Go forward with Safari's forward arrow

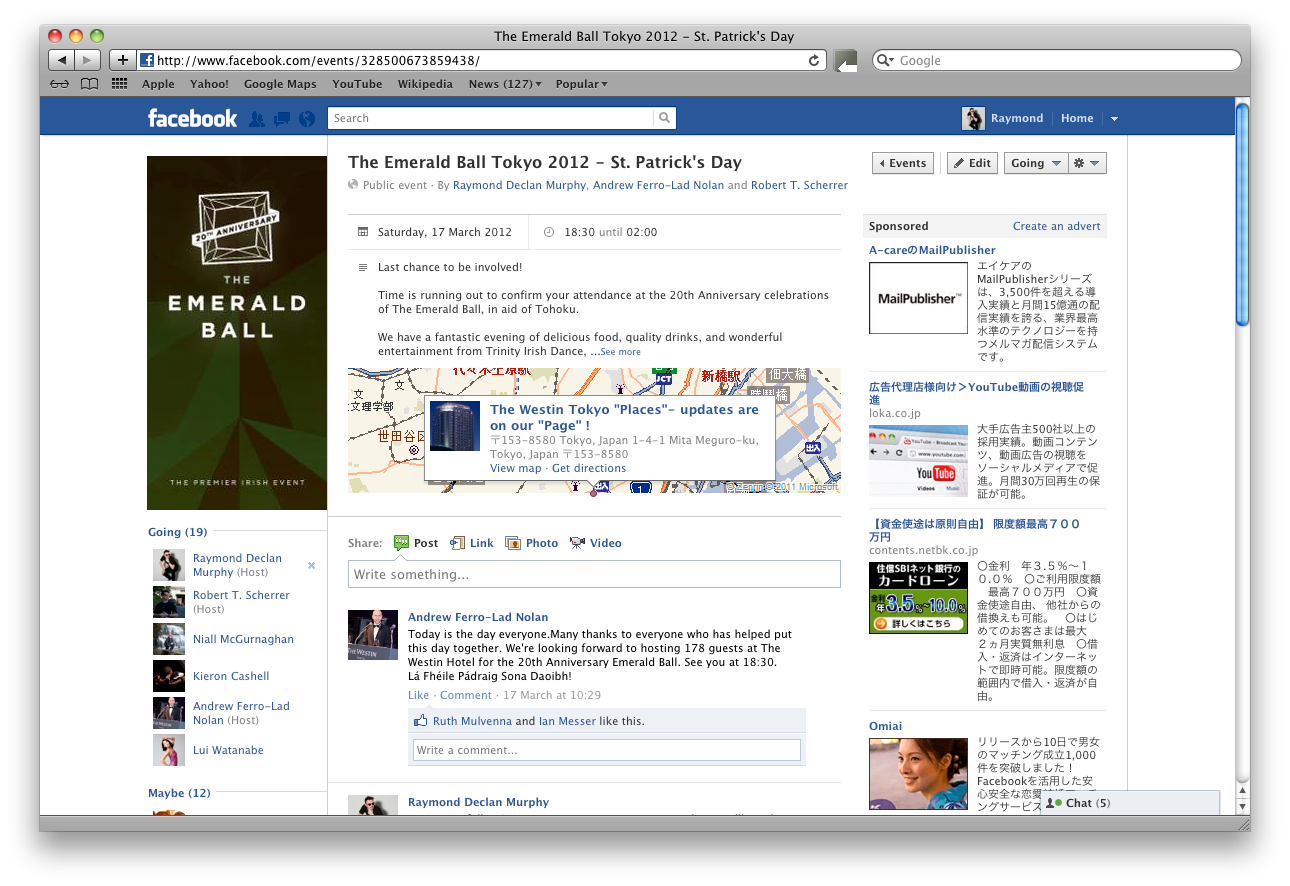coord(88,60)
